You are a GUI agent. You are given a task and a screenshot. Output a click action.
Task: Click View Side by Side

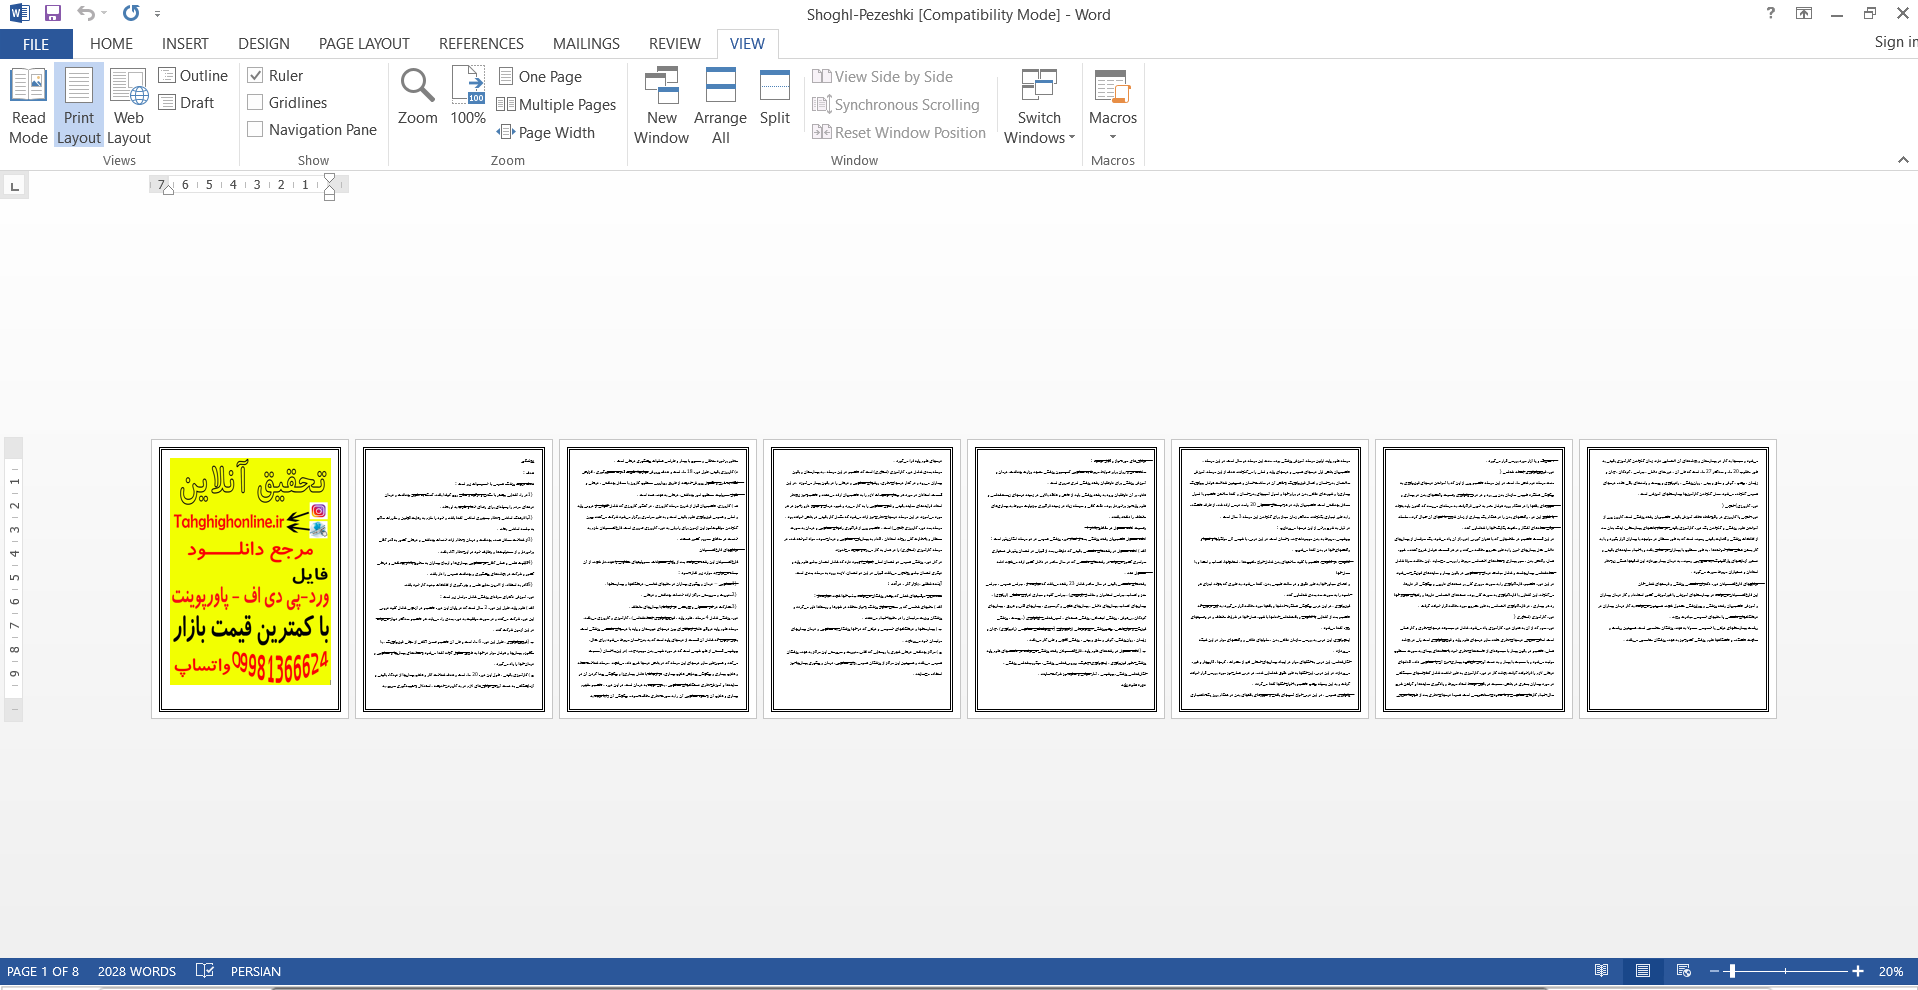(882, 76)
